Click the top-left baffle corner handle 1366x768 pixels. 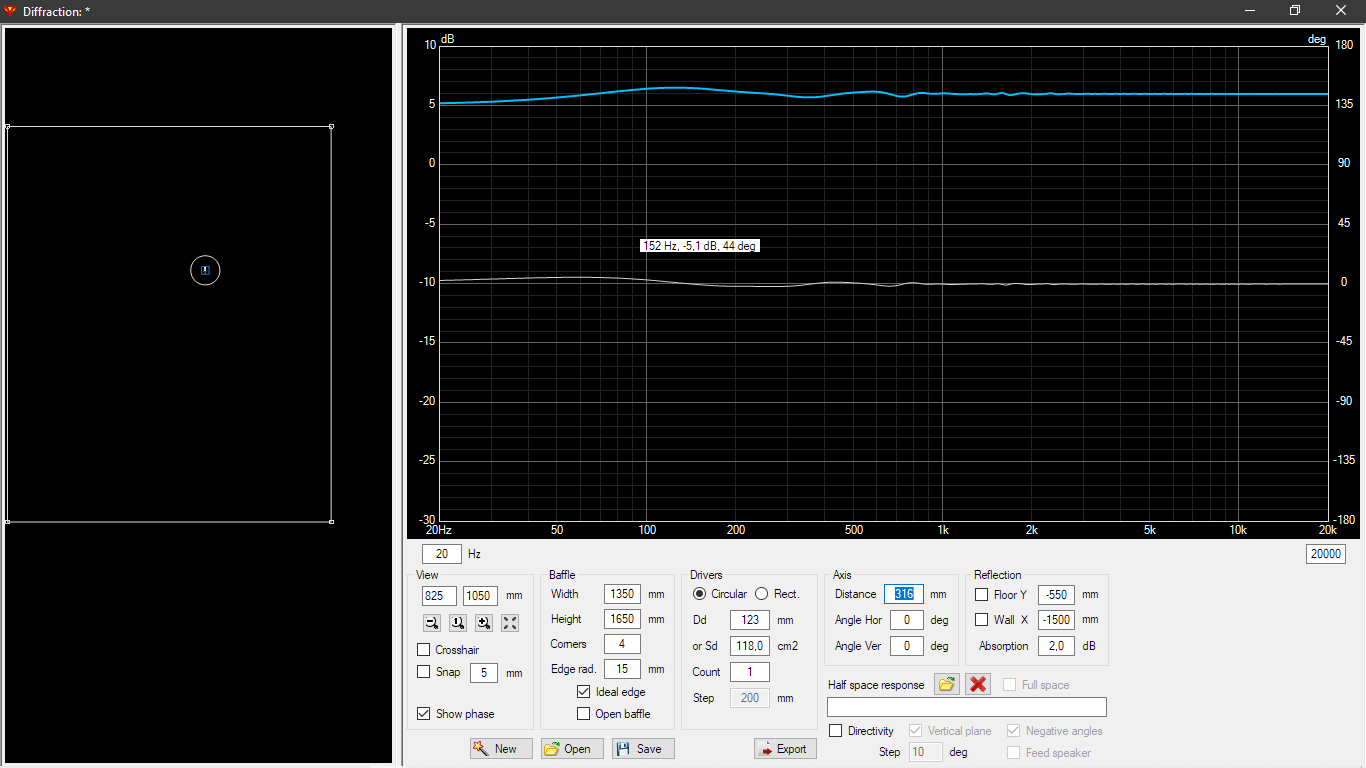[7, 126]
